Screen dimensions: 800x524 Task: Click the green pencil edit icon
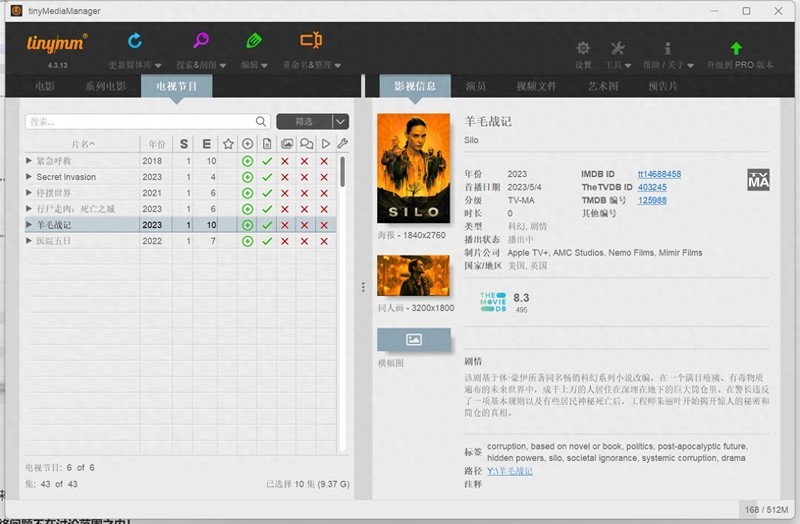254,40
